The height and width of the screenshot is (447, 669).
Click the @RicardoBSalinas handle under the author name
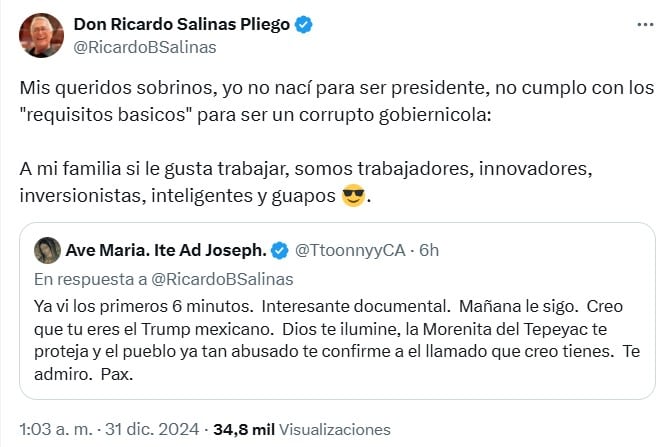(145, 46)
